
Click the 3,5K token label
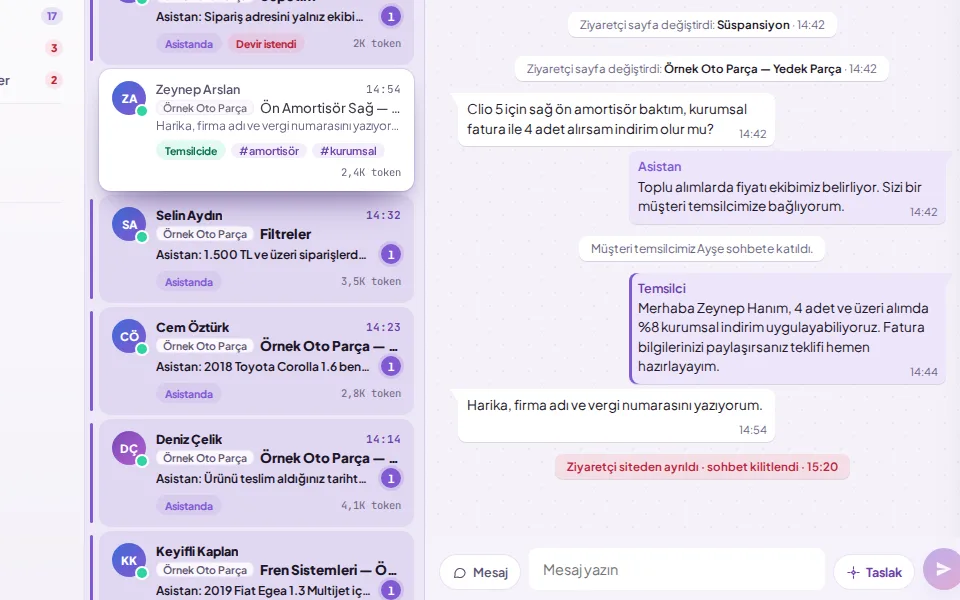[371, 282]
